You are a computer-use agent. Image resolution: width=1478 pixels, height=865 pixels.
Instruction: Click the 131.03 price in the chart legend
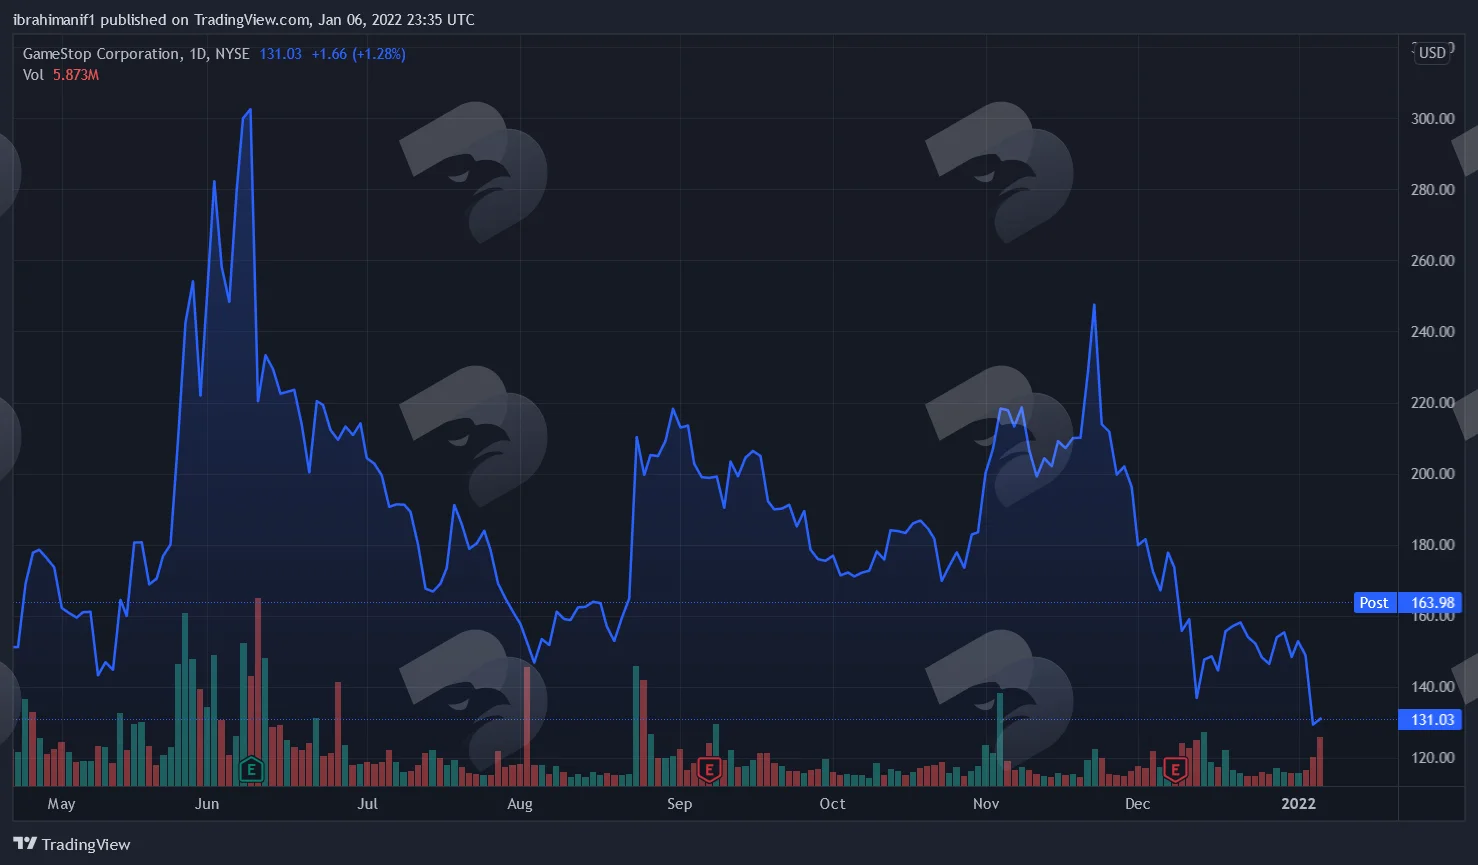click(280, 54)
